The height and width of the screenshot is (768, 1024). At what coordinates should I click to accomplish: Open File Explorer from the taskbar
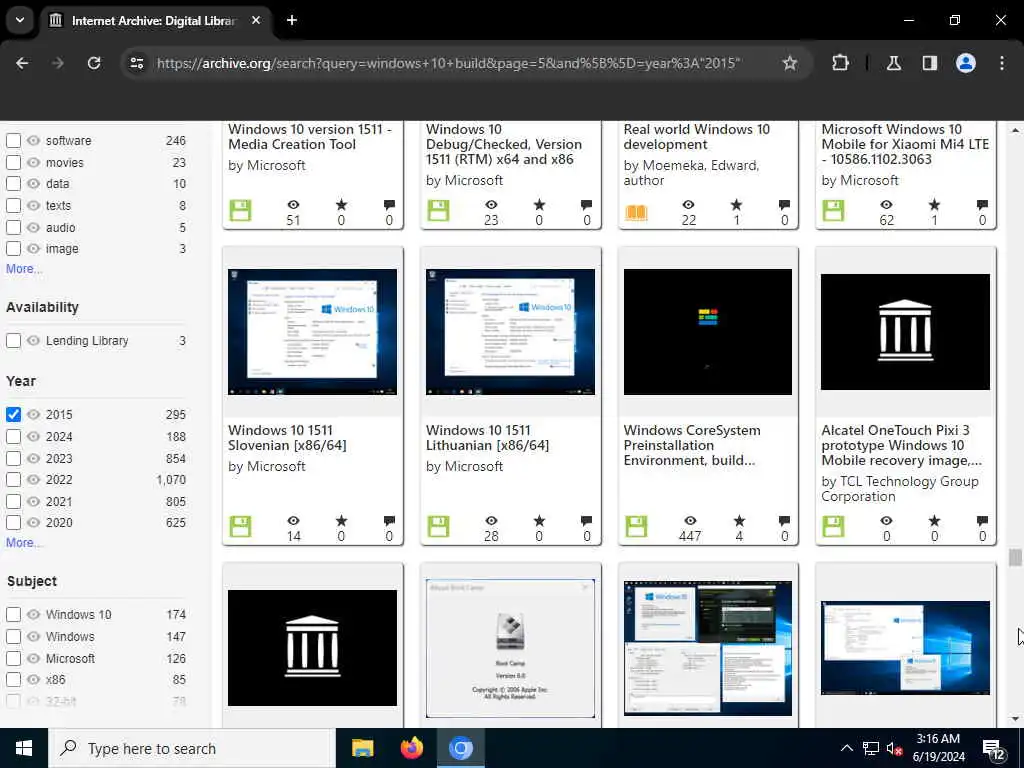(362, 748)
